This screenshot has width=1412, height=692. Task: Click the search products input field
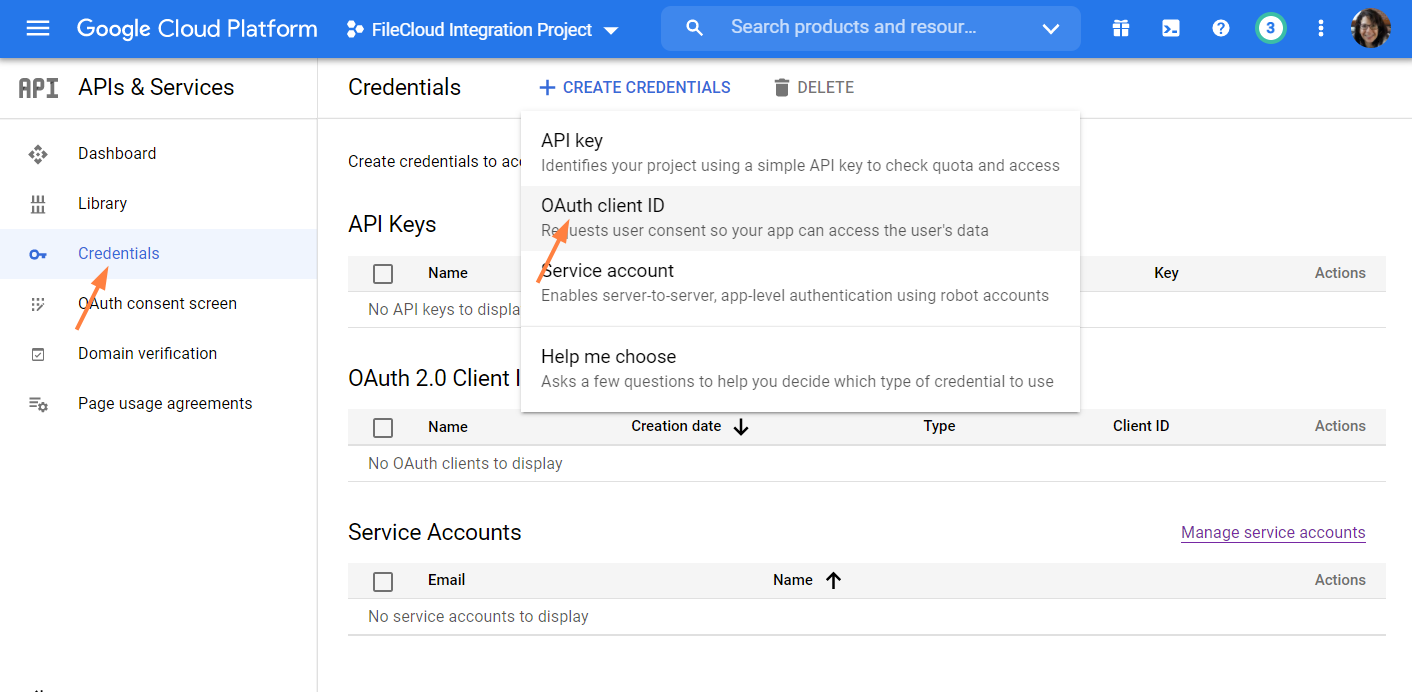pos(853,27)
